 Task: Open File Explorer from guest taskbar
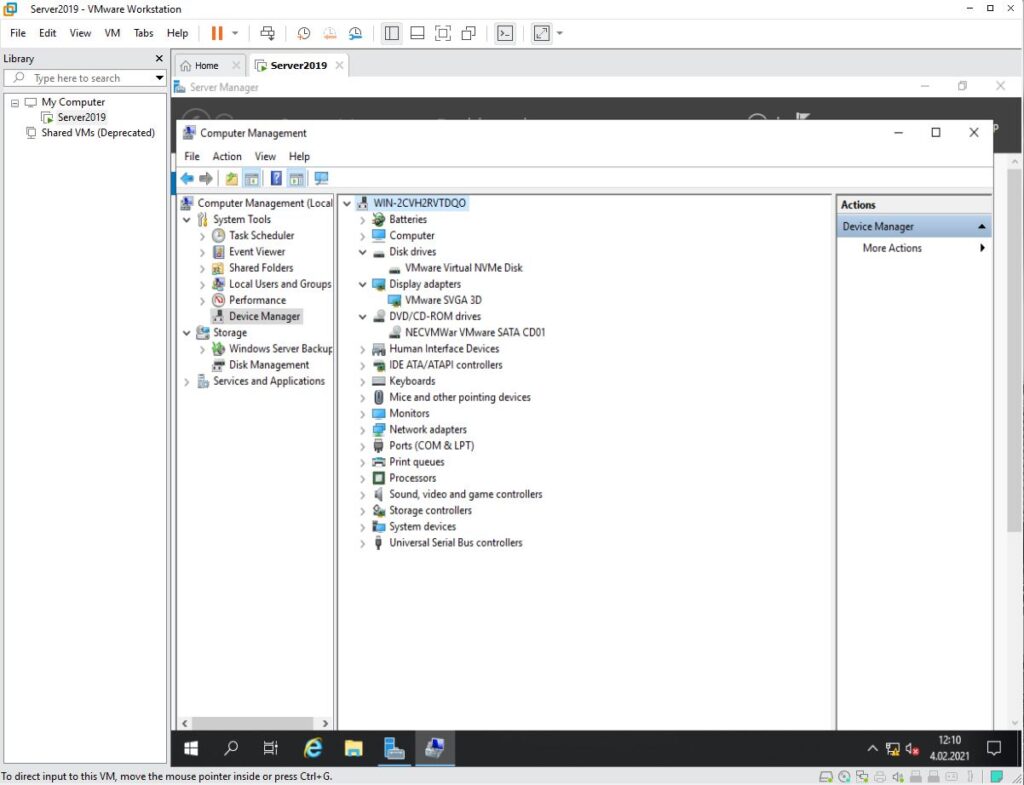click(353, 748)
